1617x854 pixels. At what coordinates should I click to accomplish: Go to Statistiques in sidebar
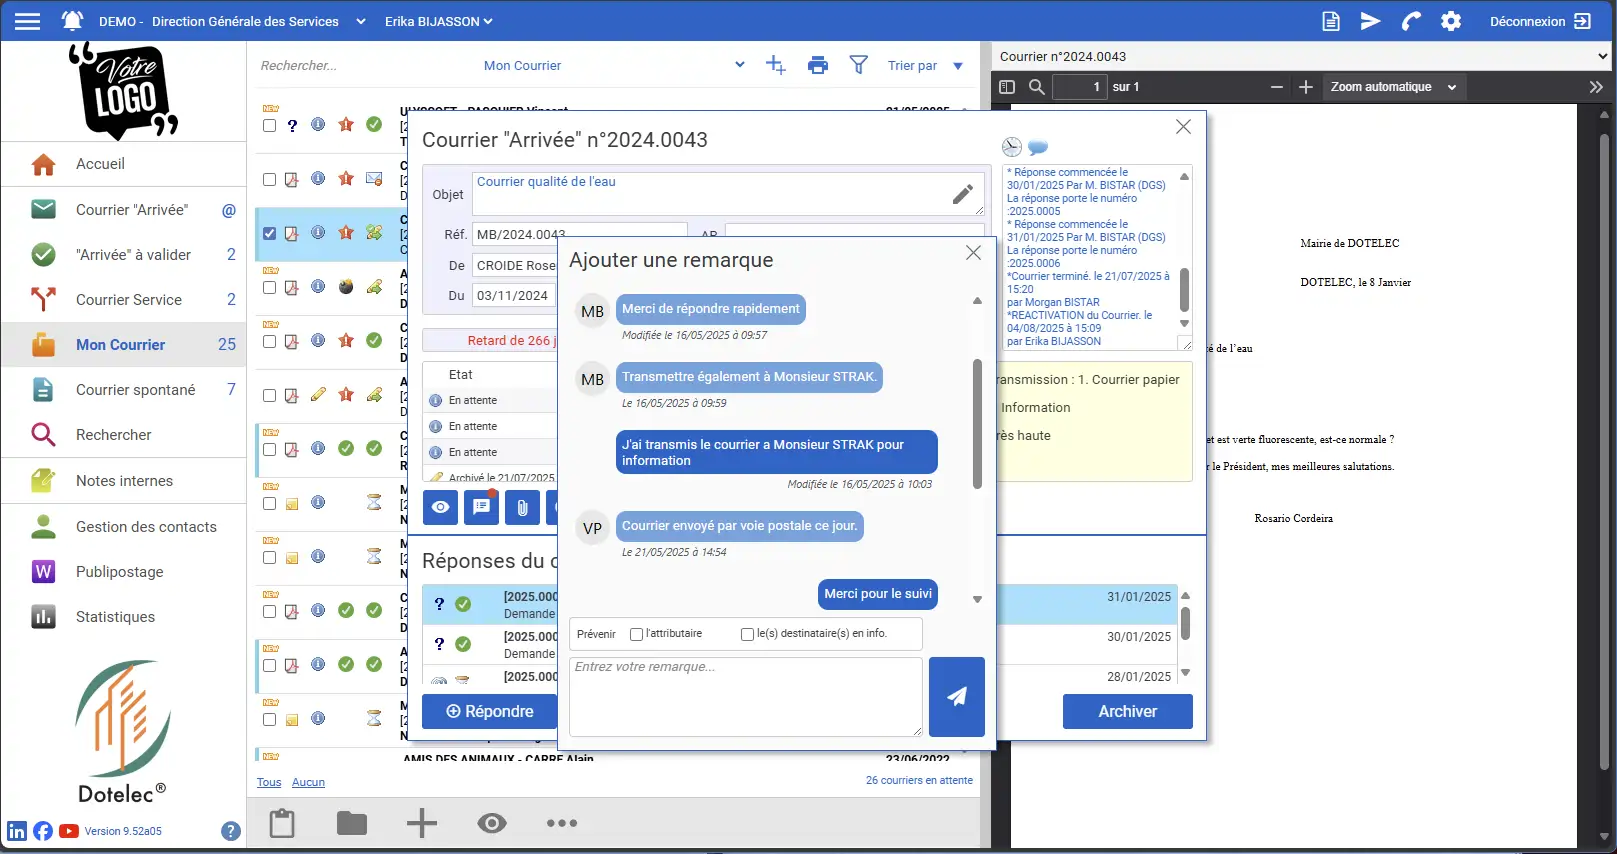click(115, 617)
